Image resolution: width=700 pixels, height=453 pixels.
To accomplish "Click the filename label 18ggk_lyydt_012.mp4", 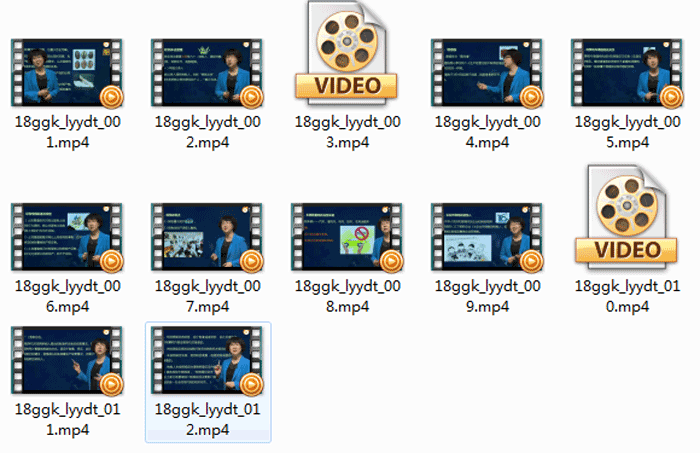I will (207, 419).
